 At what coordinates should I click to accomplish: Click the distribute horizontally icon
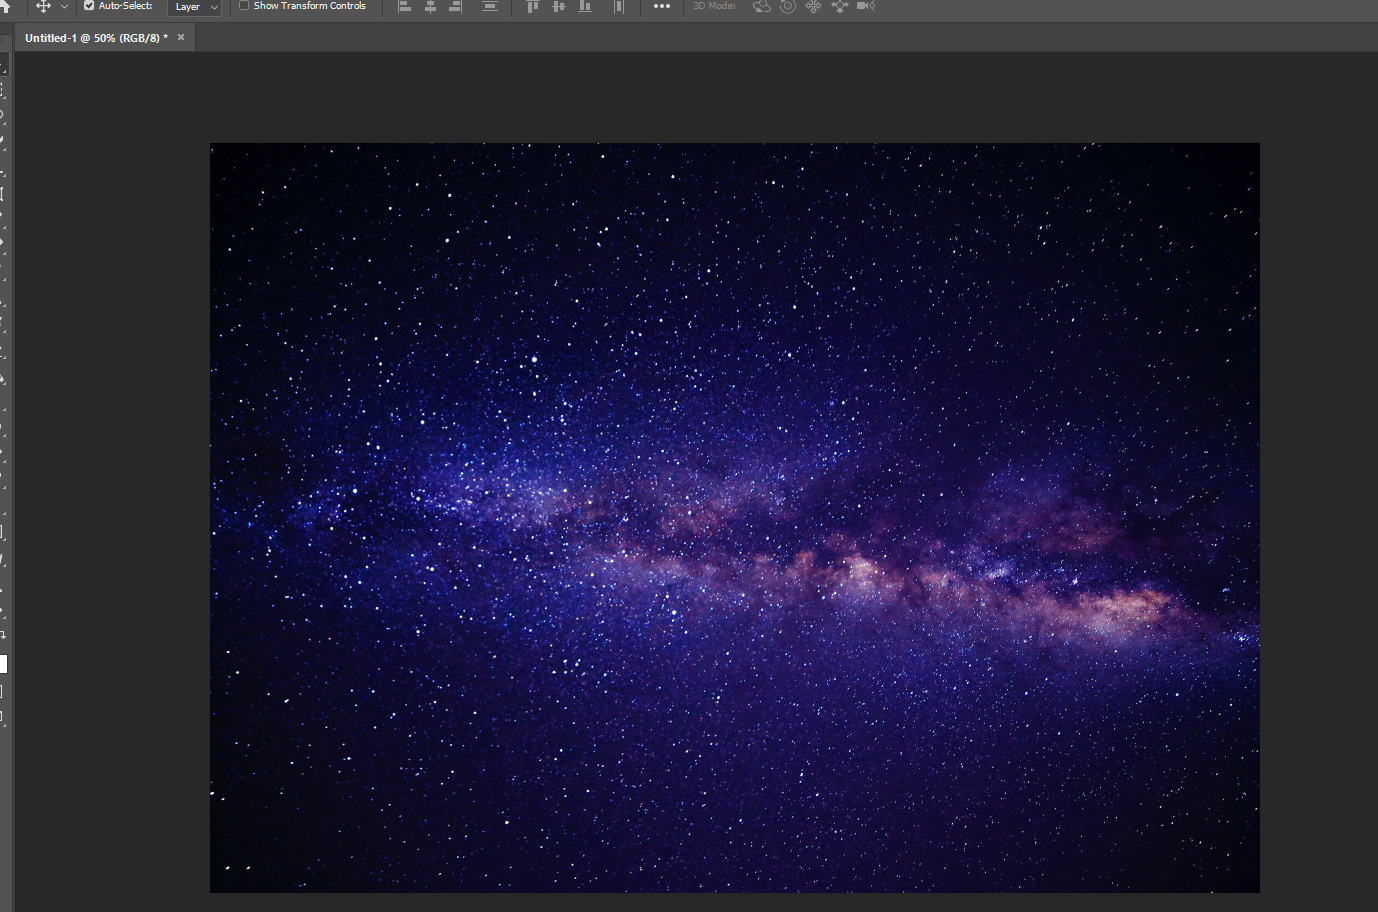tap(619, 7)
